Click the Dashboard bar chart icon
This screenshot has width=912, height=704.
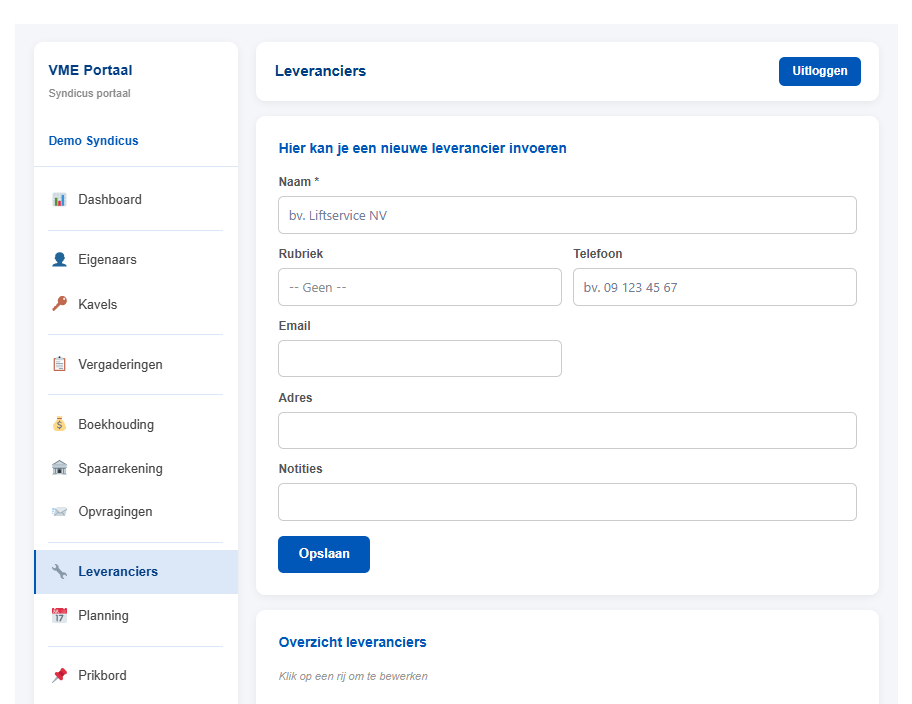point(59,200)
